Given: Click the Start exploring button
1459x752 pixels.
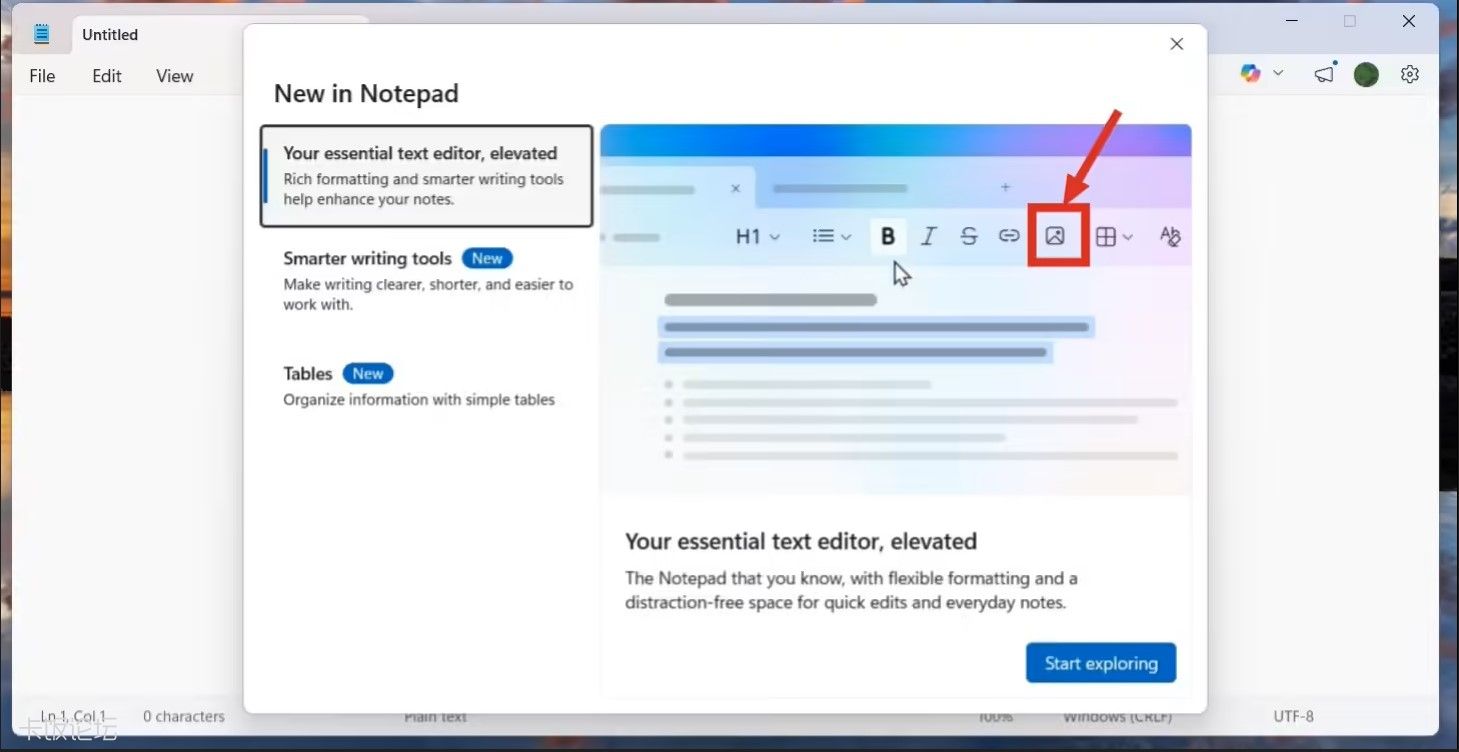Looking at the screenshot, I should click(x=1100, y=663).
